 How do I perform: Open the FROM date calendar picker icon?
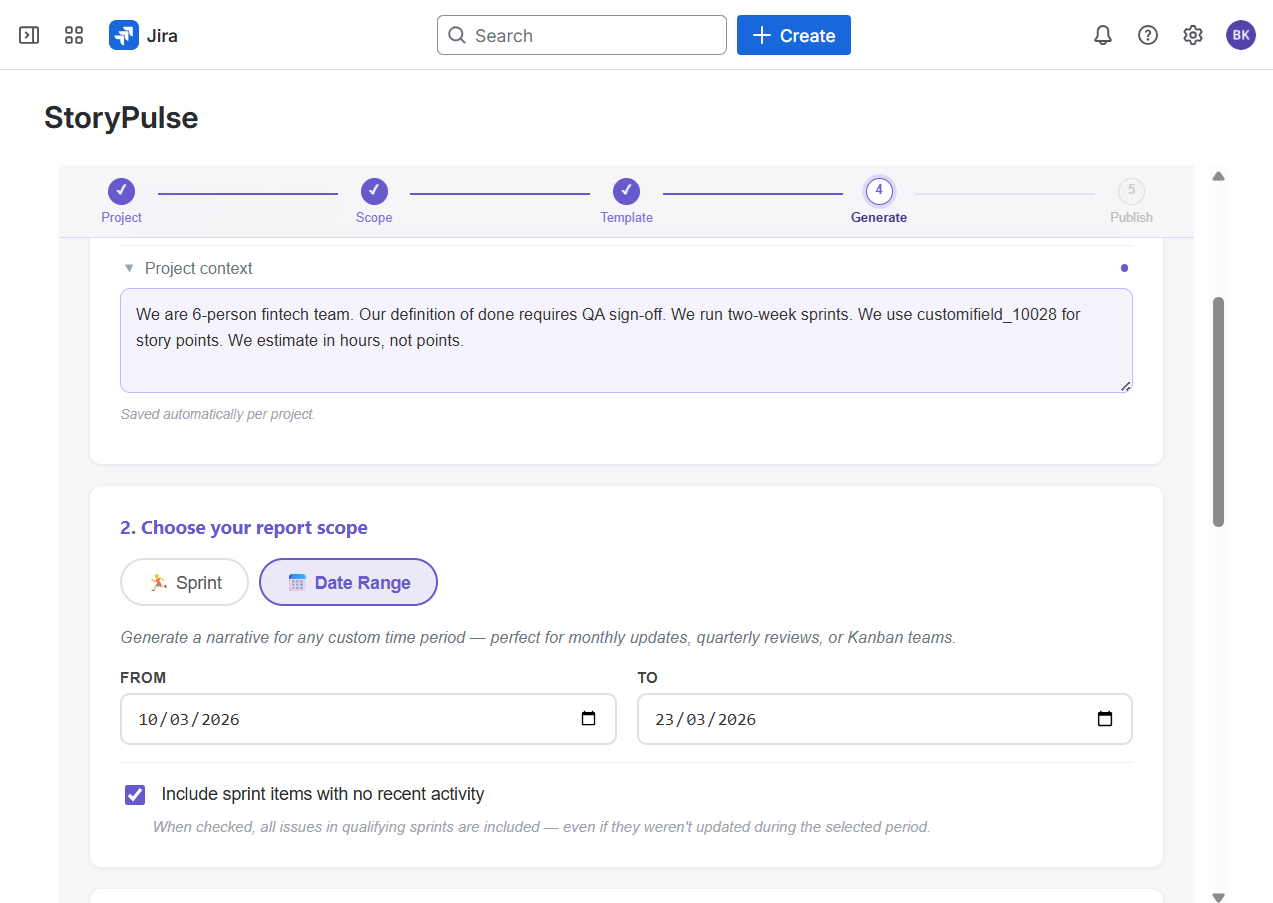(x=589, y=719)
